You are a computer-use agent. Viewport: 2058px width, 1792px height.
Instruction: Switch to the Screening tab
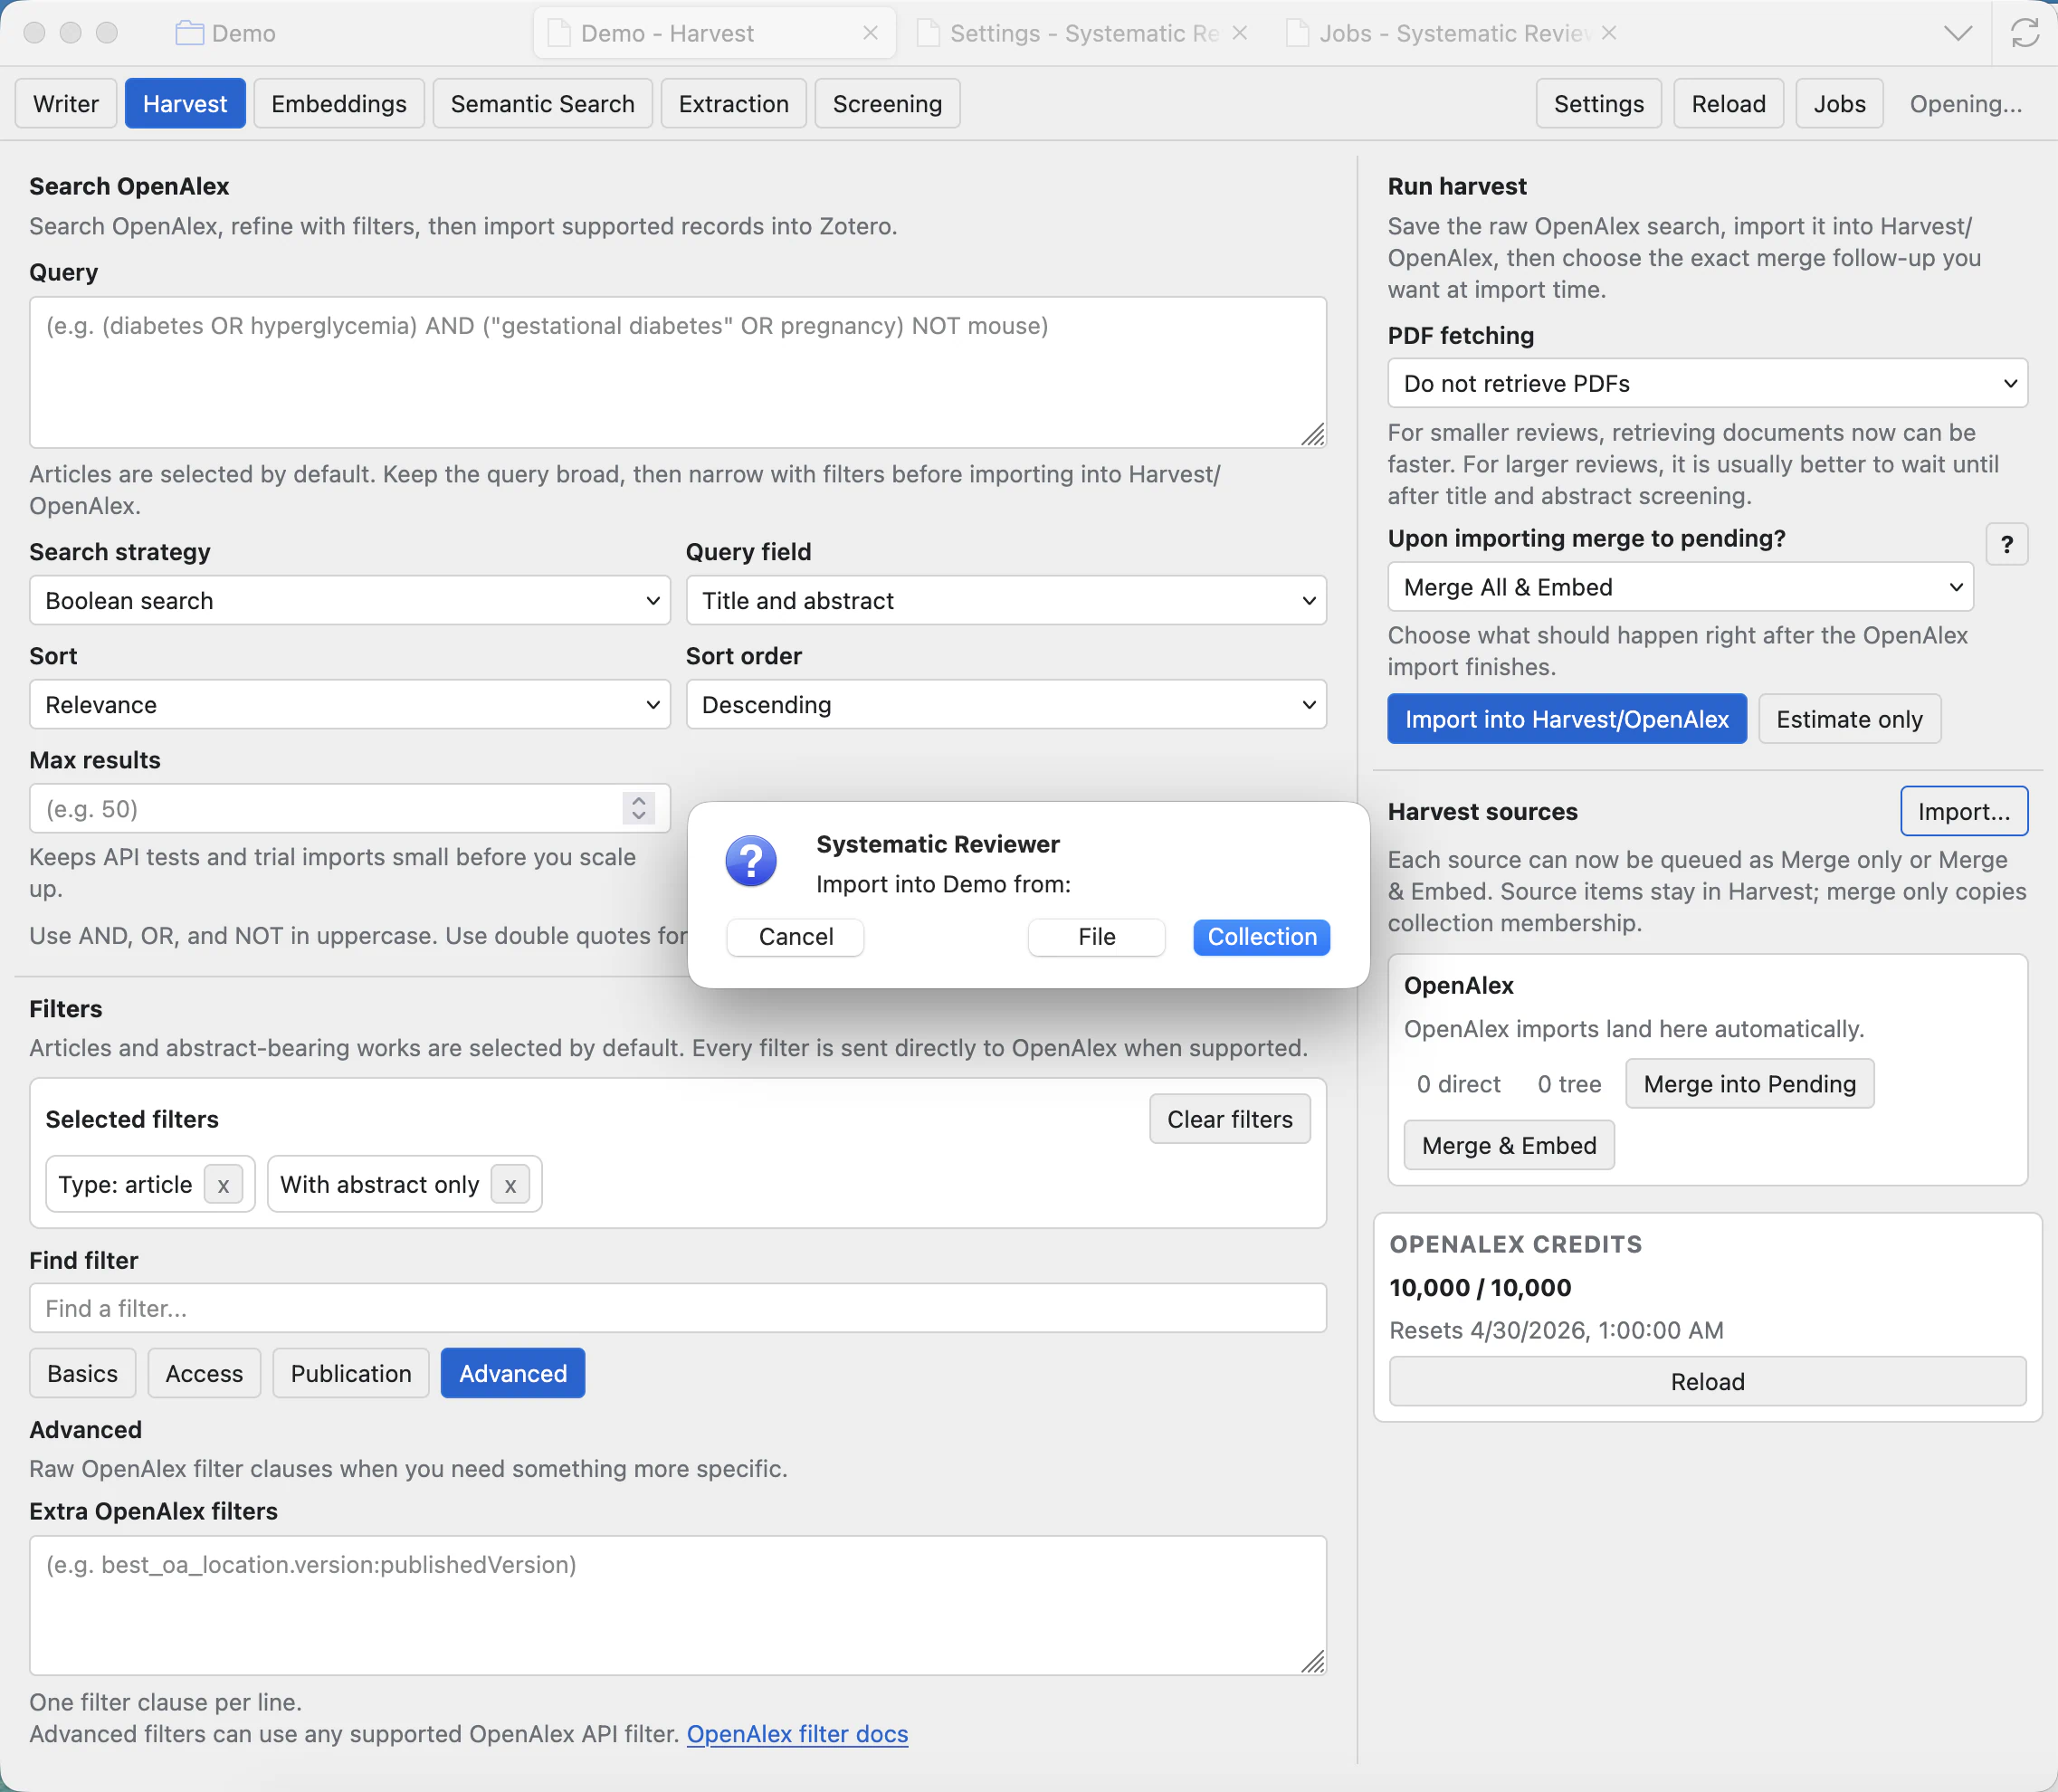(888, 104)
